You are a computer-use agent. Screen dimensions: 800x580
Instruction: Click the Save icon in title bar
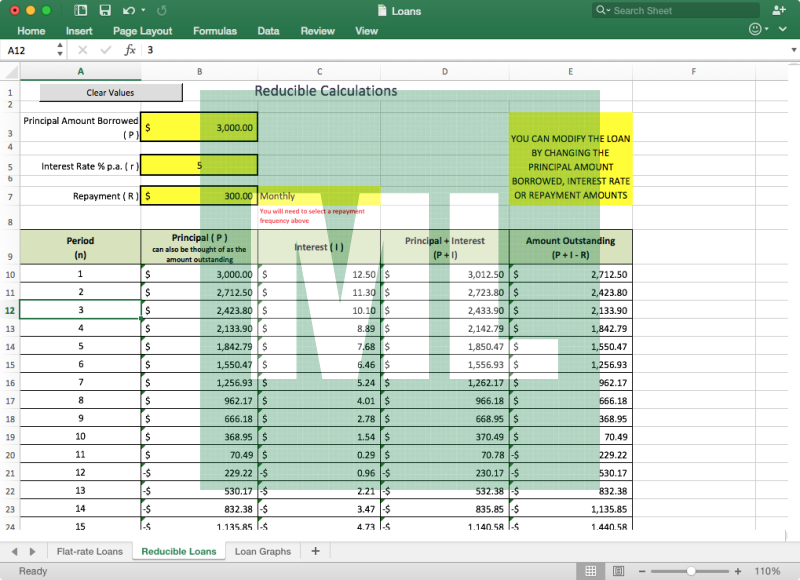click(105, 11)
